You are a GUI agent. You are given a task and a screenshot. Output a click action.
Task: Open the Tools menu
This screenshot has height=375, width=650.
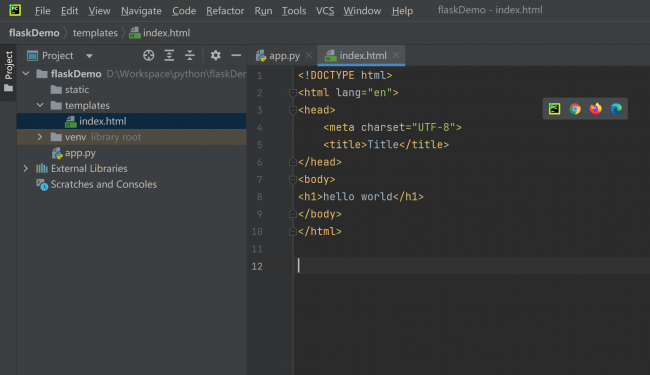click(294, 11)
